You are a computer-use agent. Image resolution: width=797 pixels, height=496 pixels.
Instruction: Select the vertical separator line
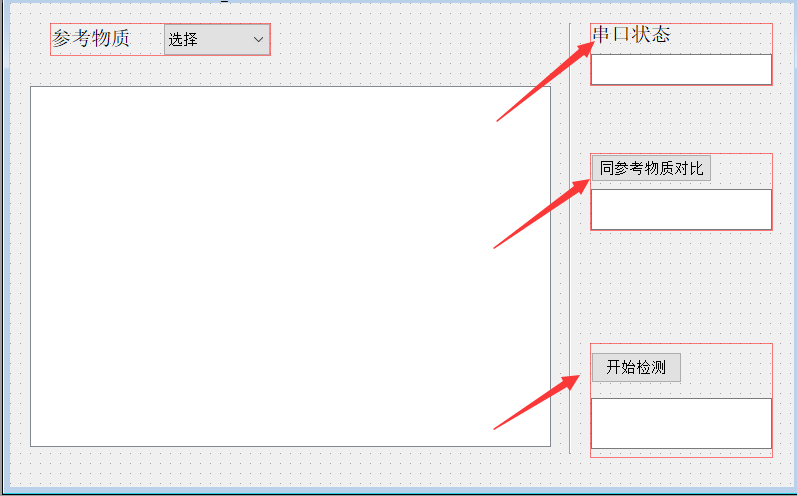(570, 238)
